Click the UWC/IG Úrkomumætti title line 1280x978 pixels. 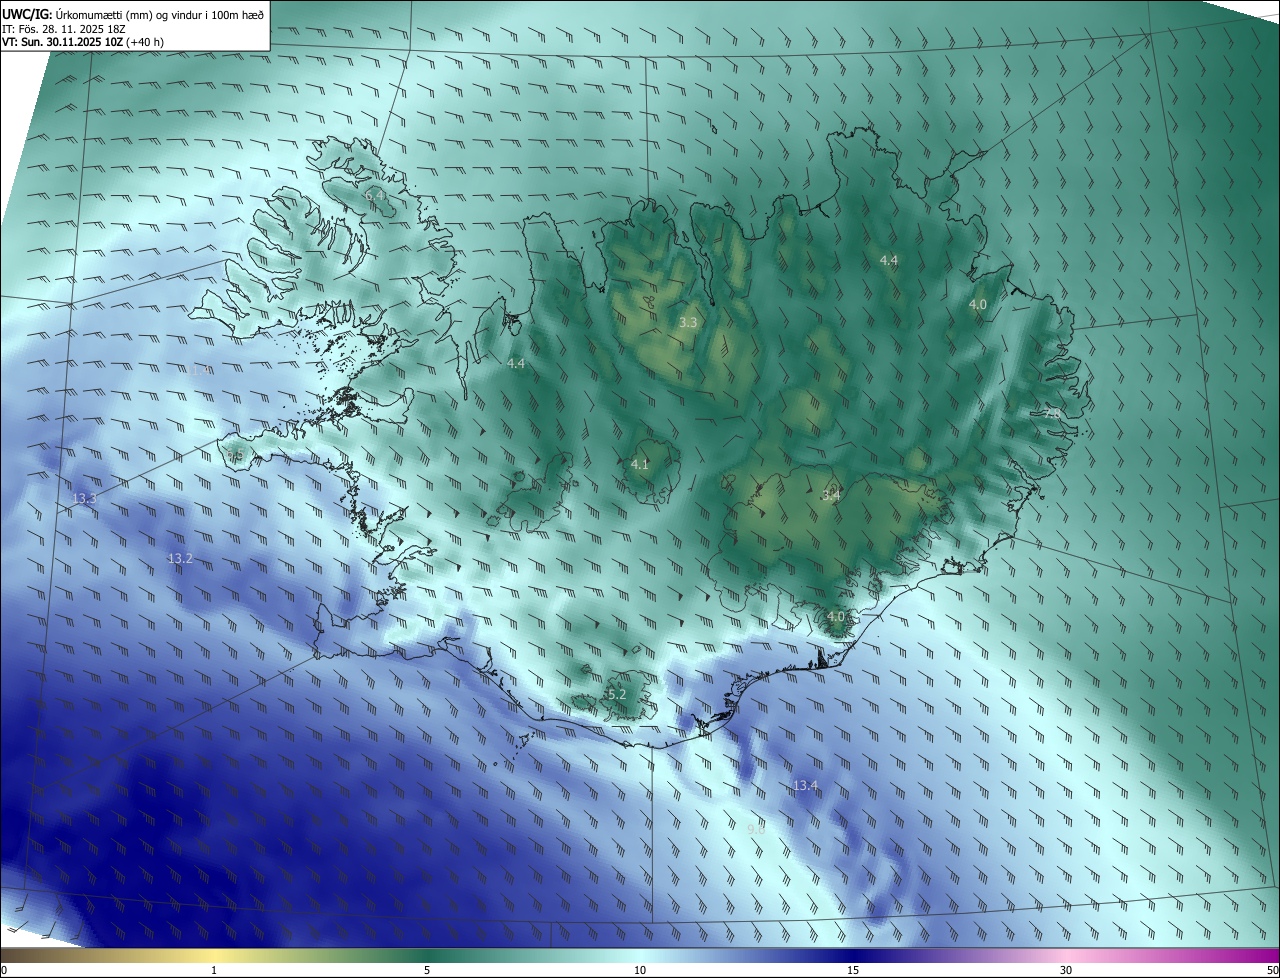tap(133, 14)
